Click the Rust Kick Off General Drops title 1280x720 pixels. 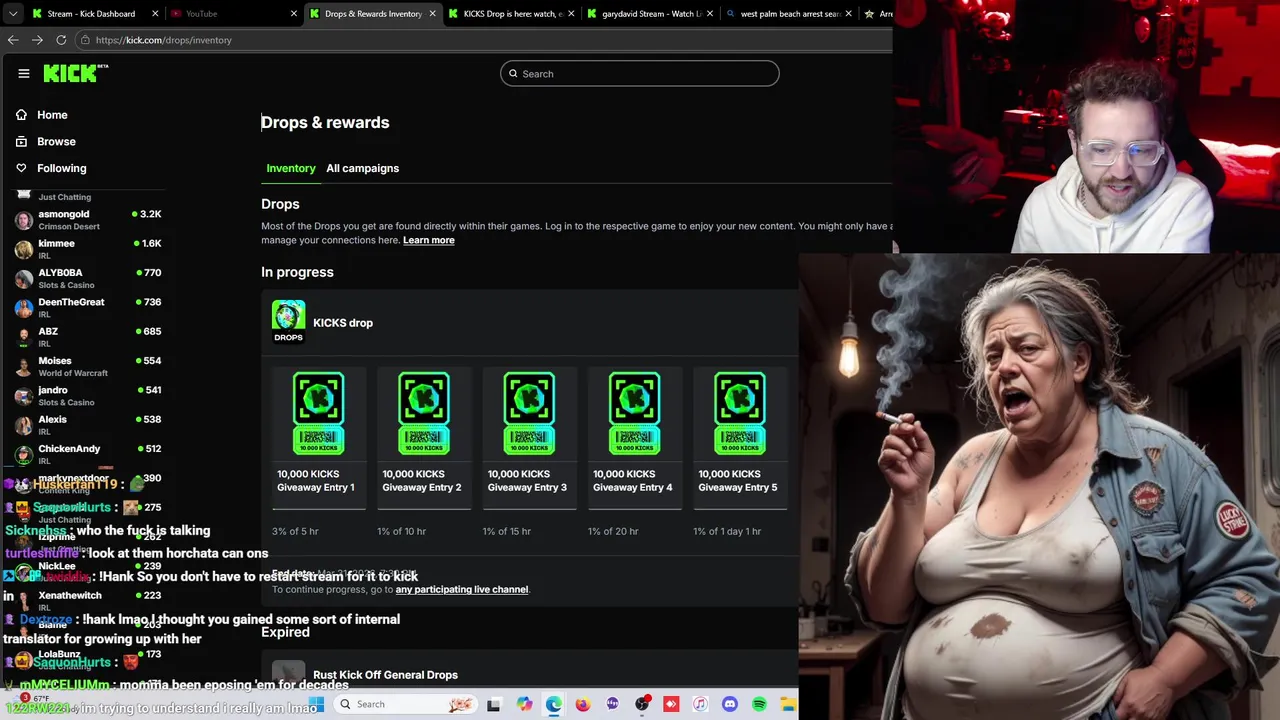385,675
